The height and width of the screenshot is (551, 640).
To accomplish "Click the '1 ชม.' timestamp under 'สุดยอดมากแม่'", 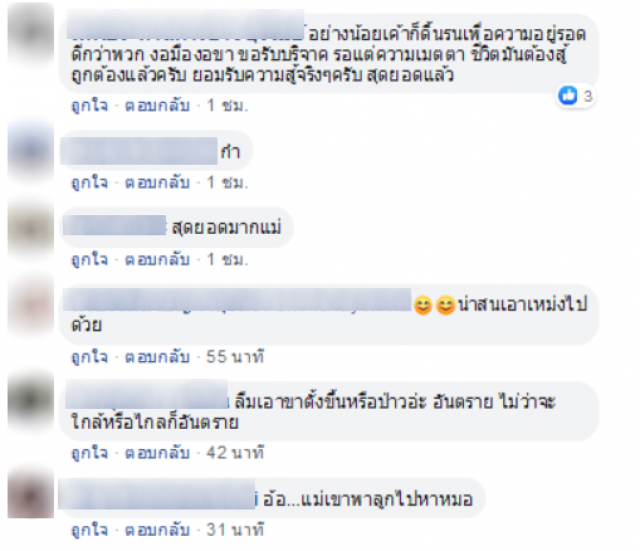I will [x=227, y=259].
